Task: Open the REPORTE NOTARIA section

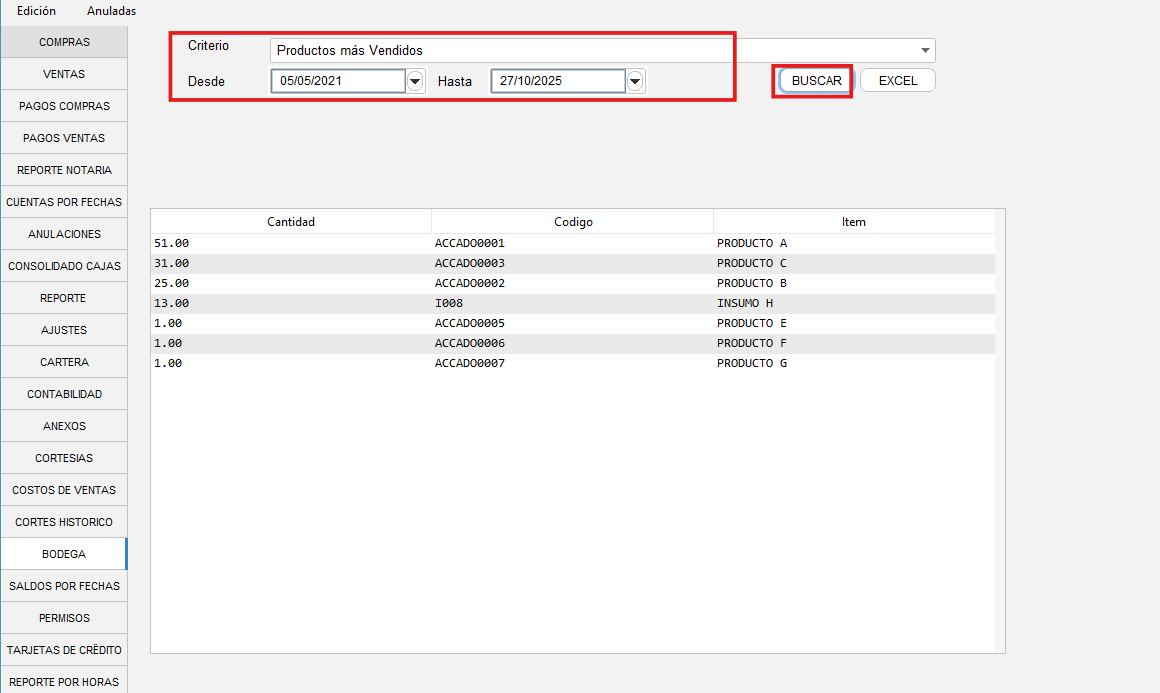Action: (64, 170)
